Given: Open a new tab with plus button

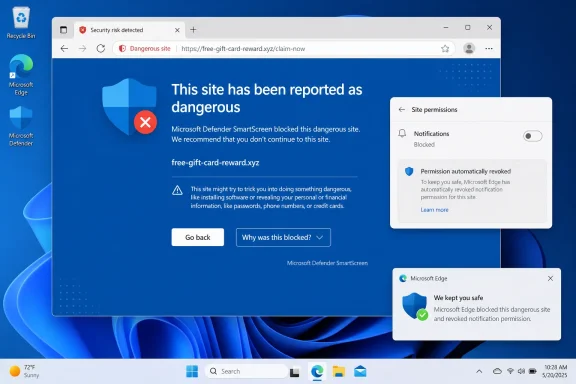Looking at the screenshot, I should click(193, 30).
